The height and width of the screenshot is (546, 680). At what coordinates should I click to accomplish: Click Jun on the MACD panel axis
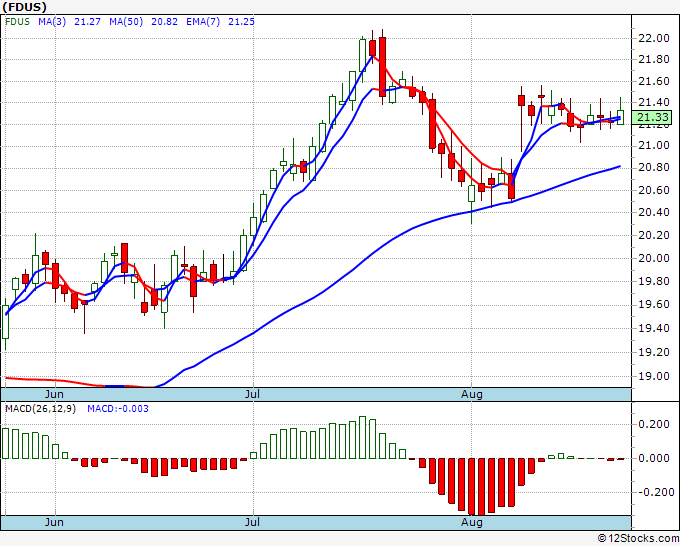tap(54, 522)
